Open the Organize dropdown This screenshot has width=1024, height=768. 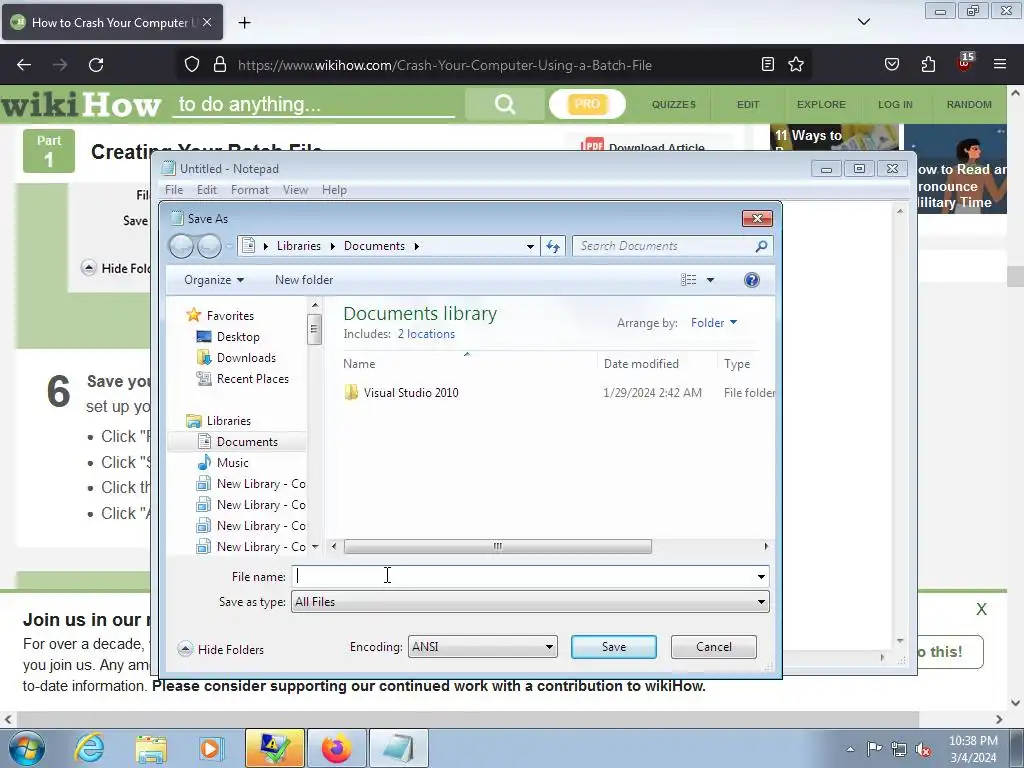tap(214, 280)
